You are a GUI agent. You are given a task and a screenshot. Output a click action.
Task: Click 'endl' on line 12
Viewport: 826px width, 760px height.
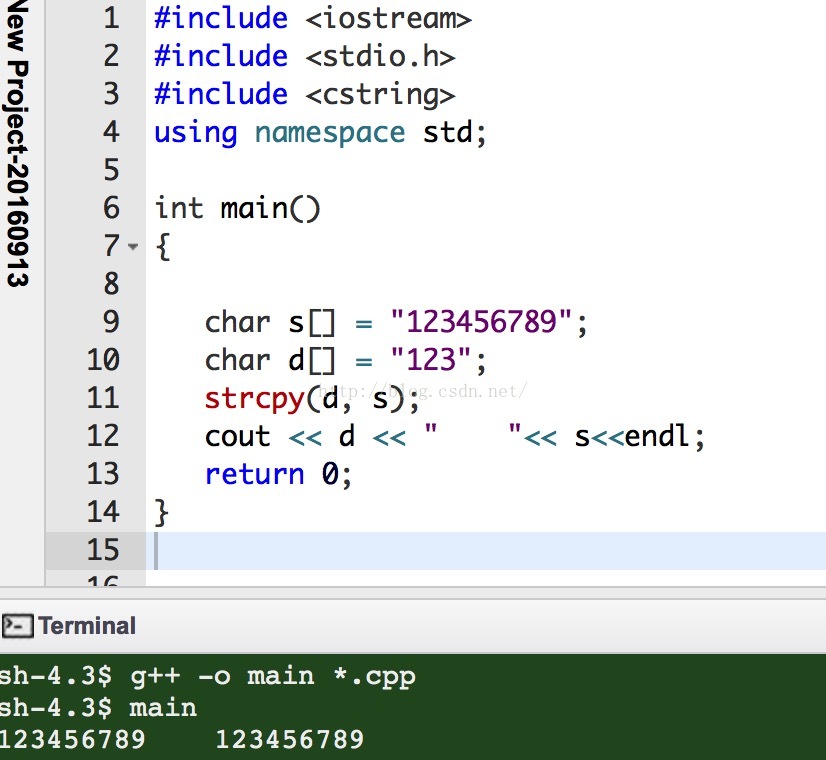click(657, 436)
